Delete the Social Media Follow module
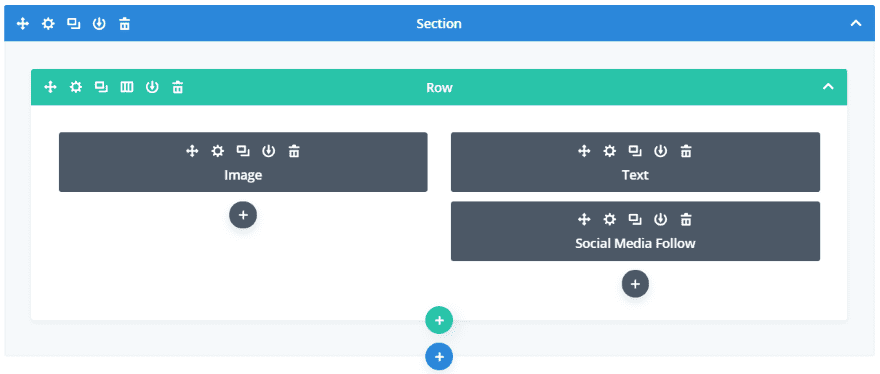This screenshot has height=374, width=880. (x=686, y=219)
